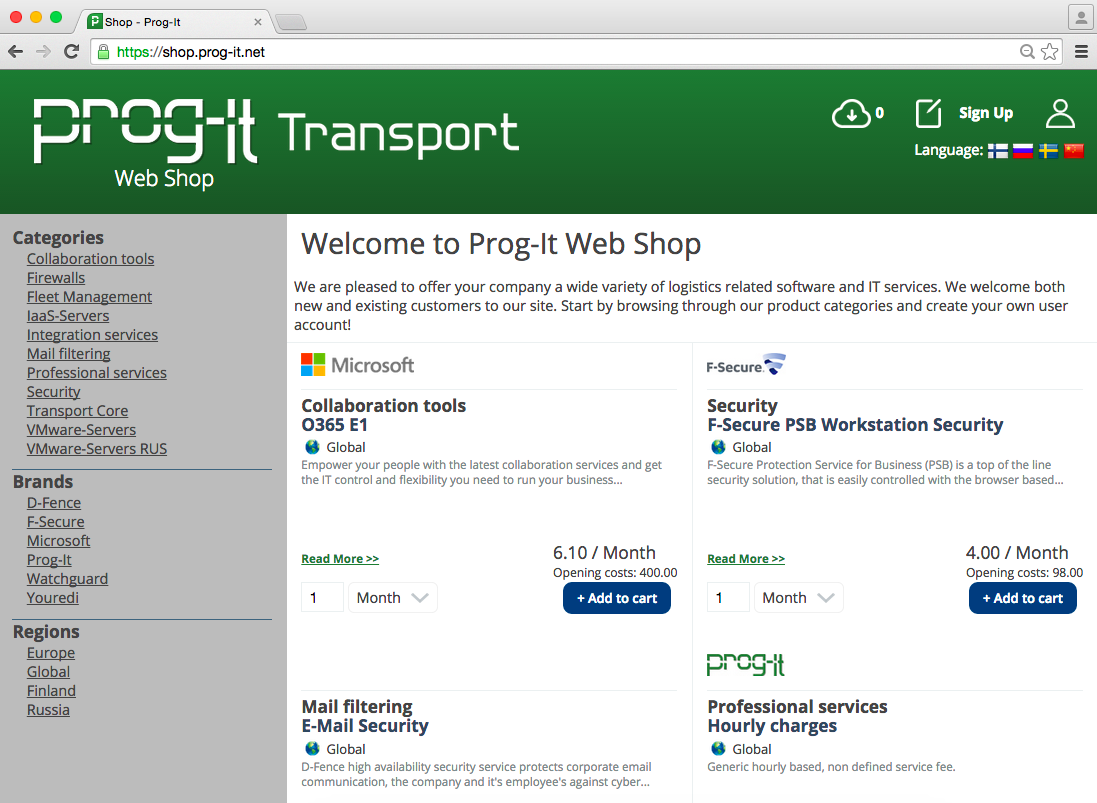This screenshot has width=1097, height=803.
Task: Browse the IaaS-Servers category
Action: (x=68, y=315)
